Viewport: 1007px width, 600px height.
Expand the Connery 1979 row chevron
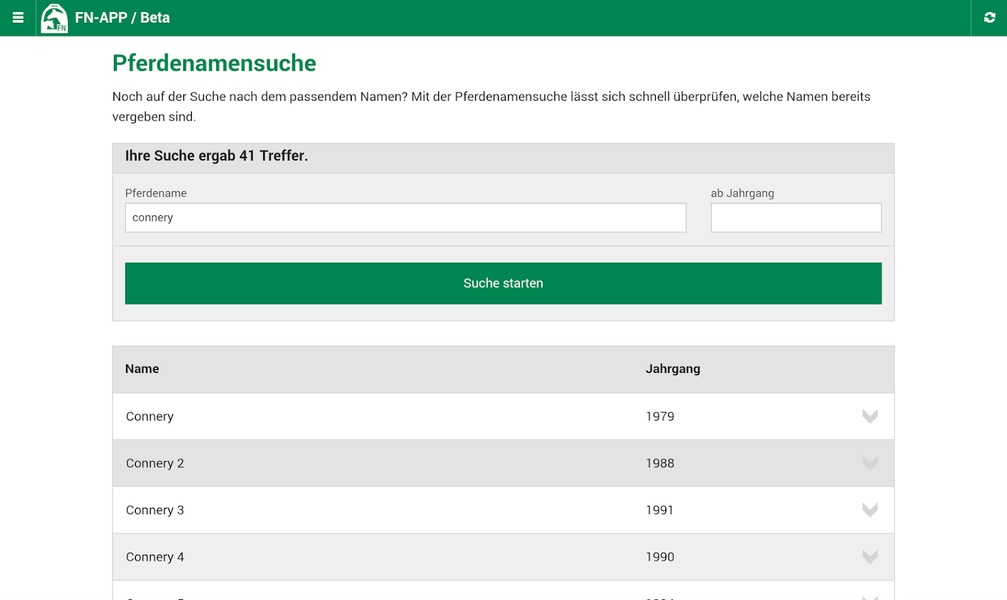coord(870,416)
